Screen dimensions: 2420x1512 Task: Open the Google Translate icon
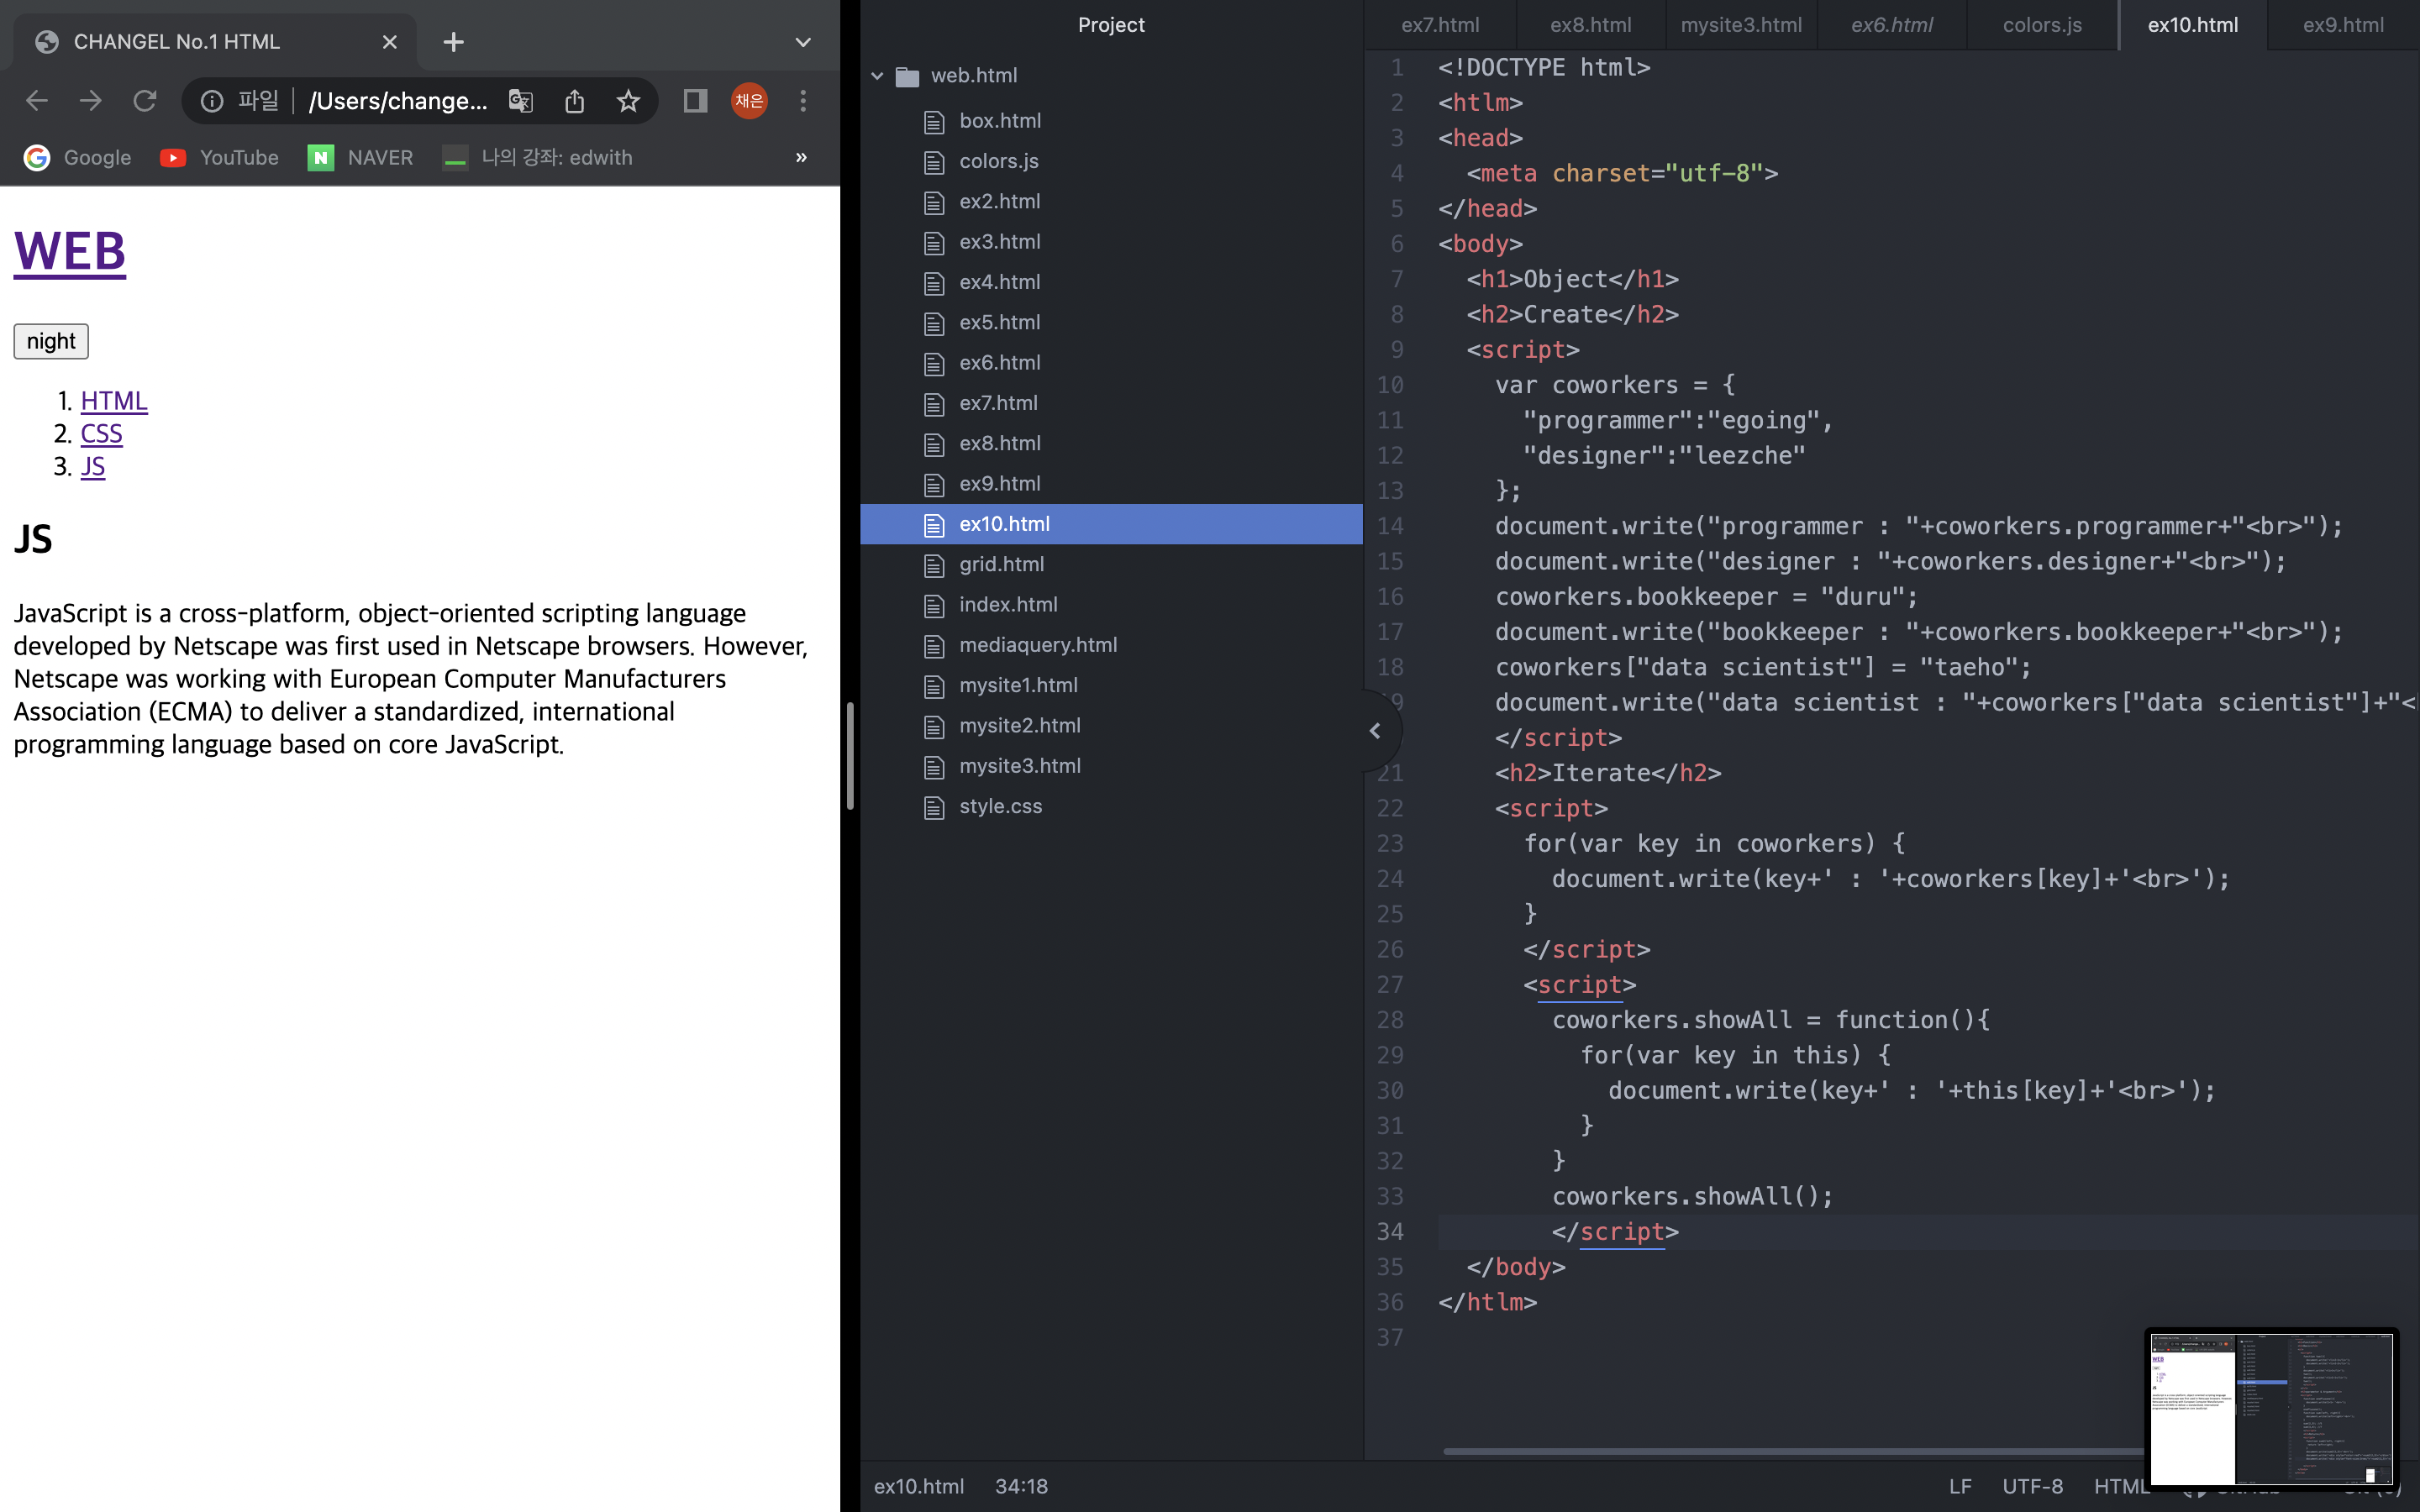521,101
